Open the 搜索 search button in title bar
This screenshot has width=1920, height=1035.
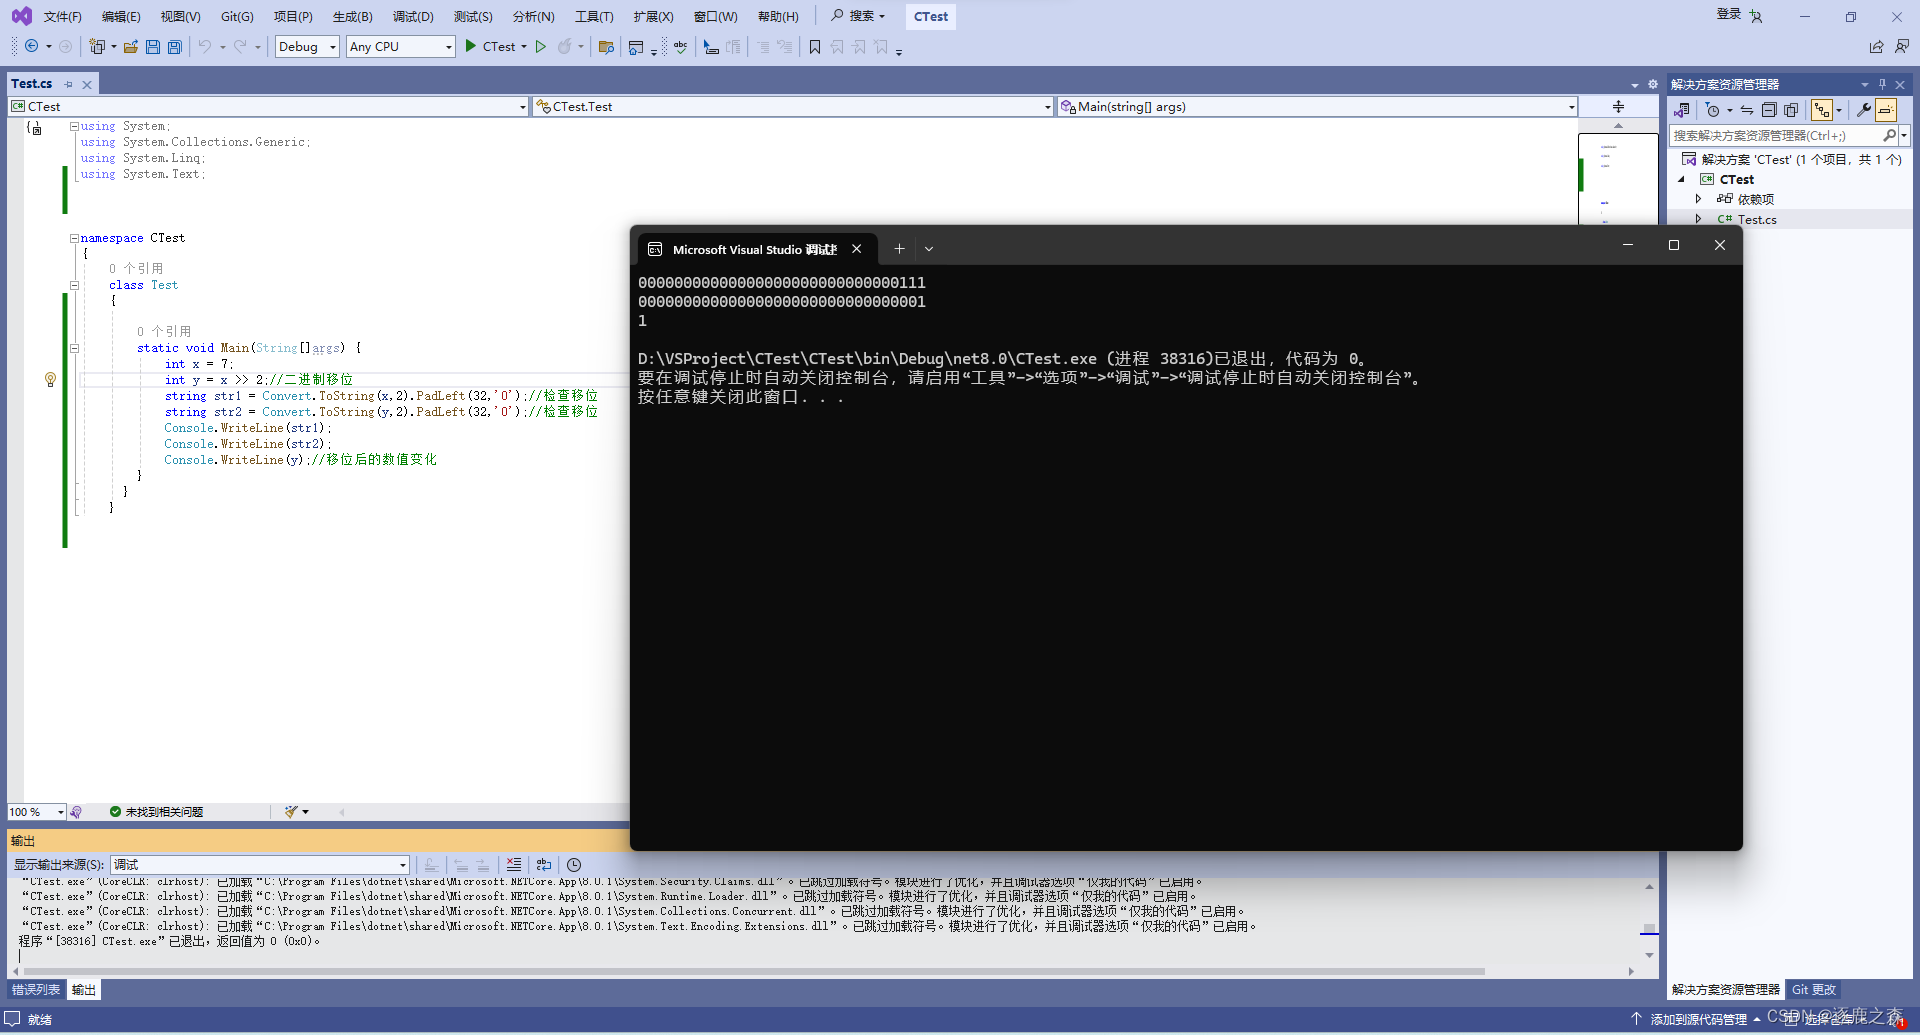tap(858, 16)
